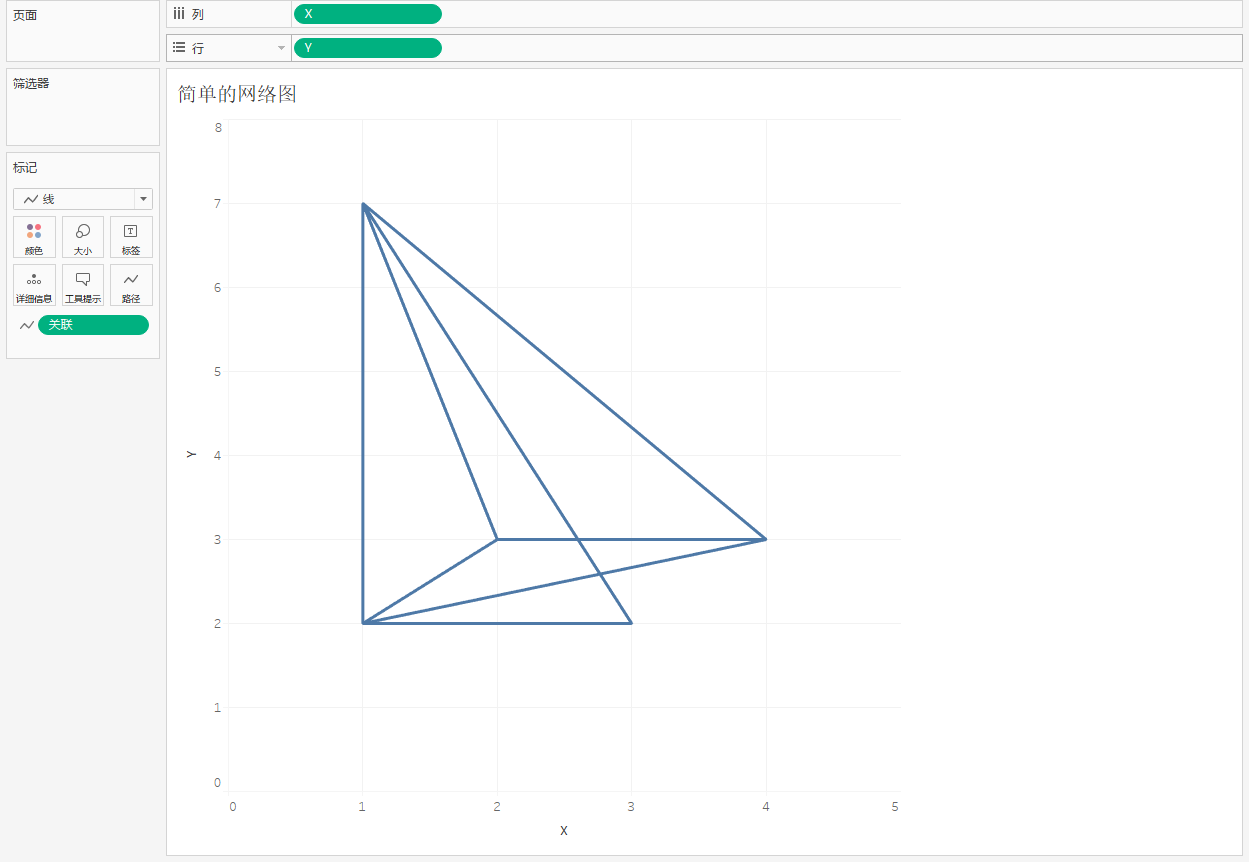
Task: Click the Y axis tick label 7
Action: point(218,204)
